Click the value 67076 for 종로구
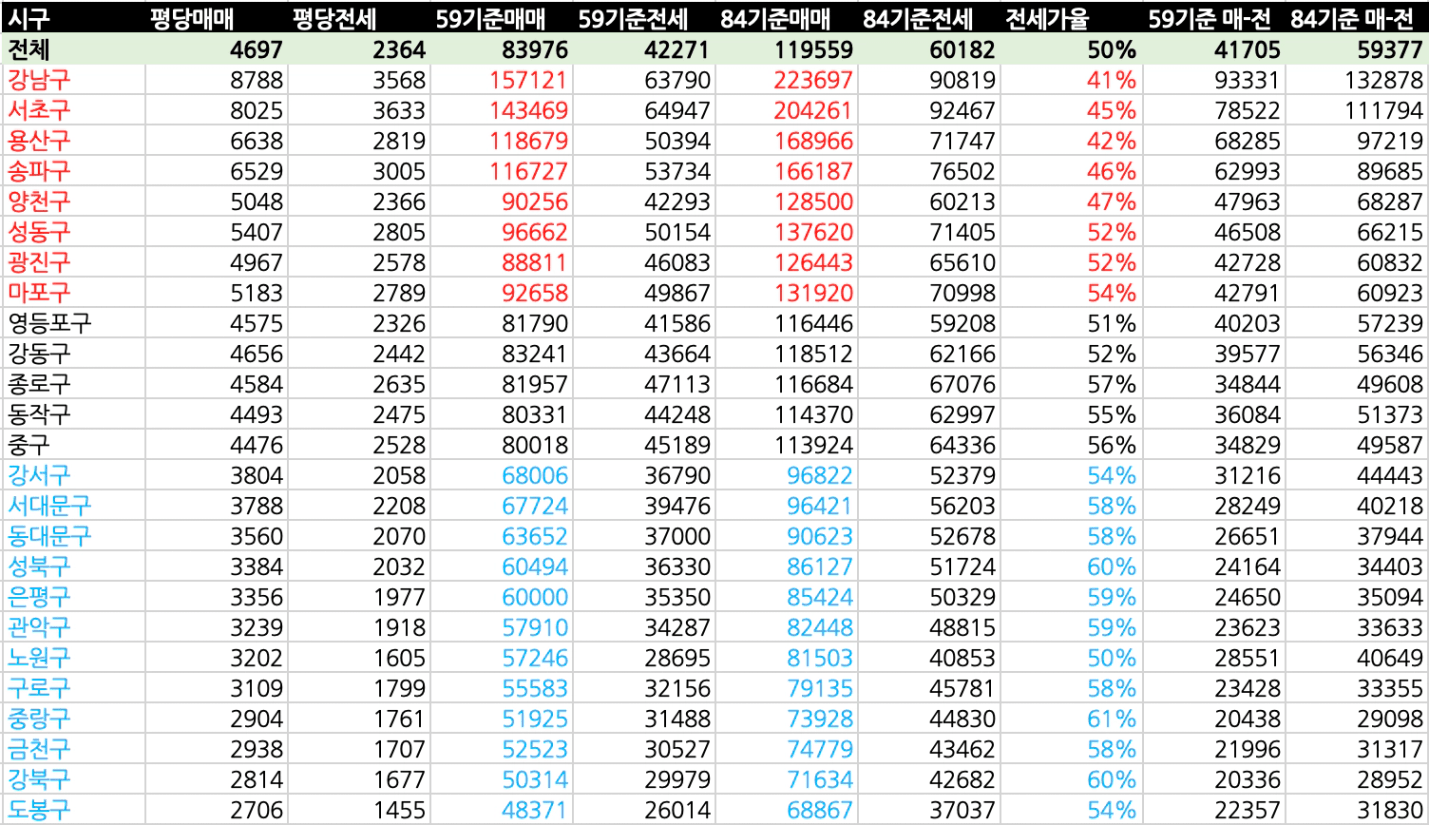1429x825 pixels. (x=965, y=384)
